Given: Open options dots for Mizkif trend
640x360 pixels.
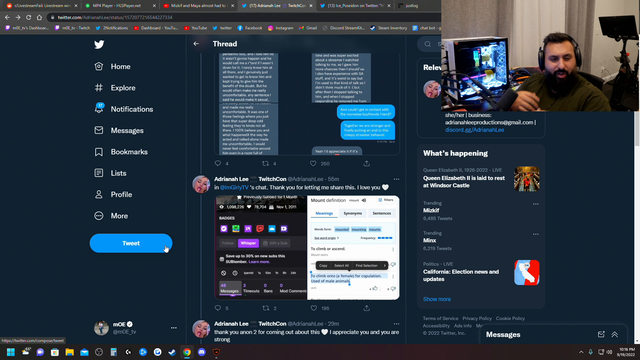Looking at the screenshot, I should pyautogui.click(x=536, y=204).
